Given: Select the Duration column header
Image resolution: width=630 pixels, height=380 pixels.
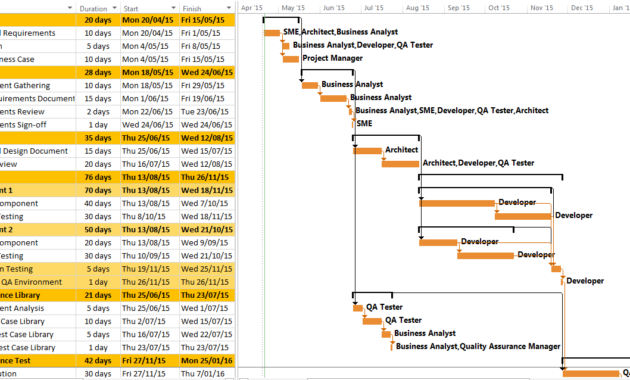Looking at the screenshot, I should click(x=93, y=8).
